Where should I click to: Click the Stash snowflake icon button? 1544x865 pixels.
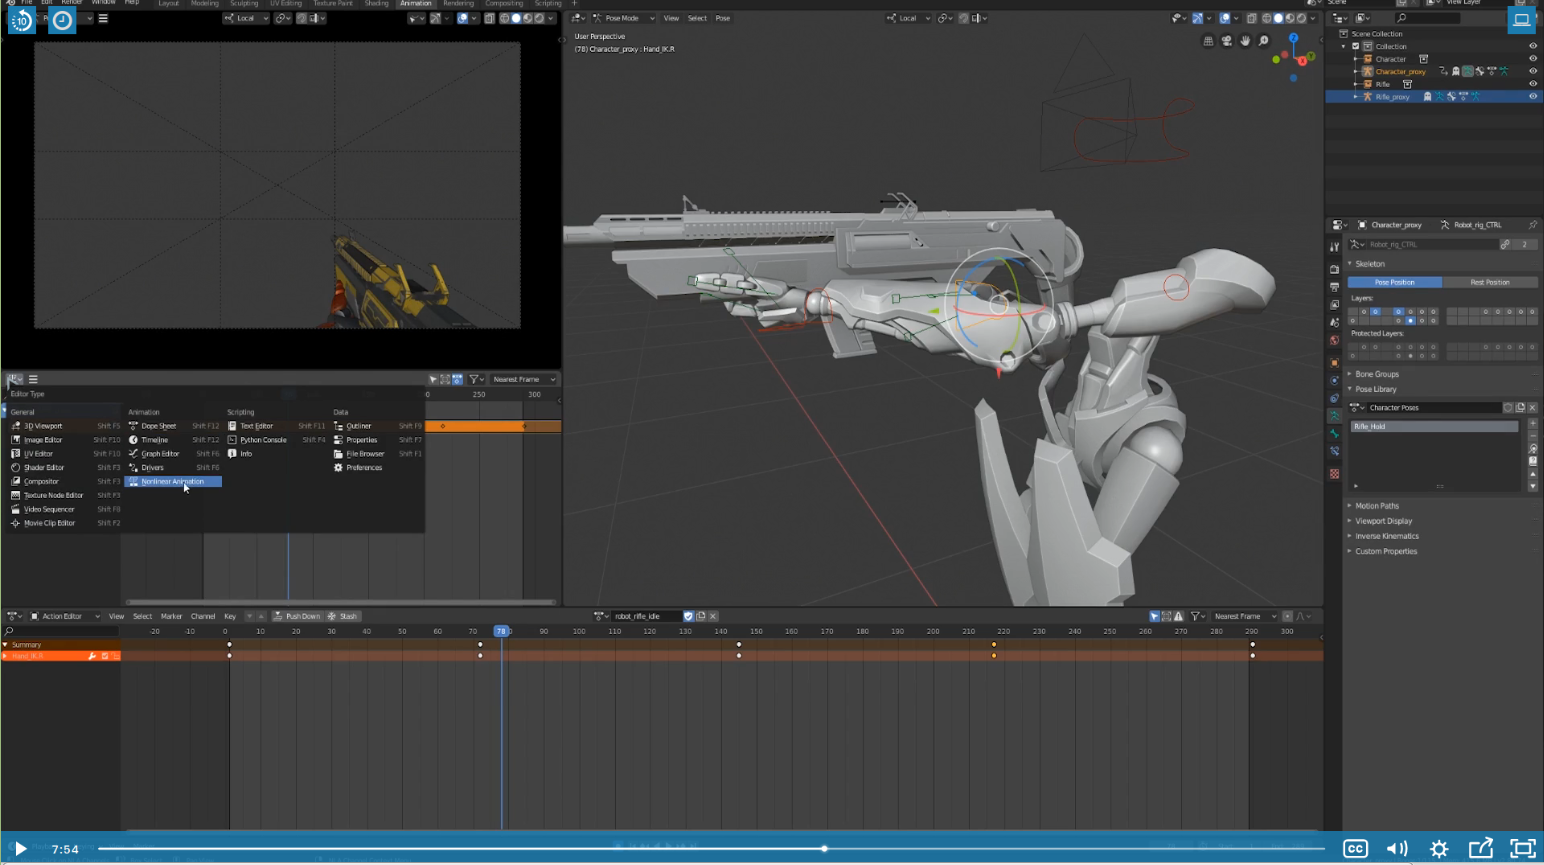tap(332, 616)
